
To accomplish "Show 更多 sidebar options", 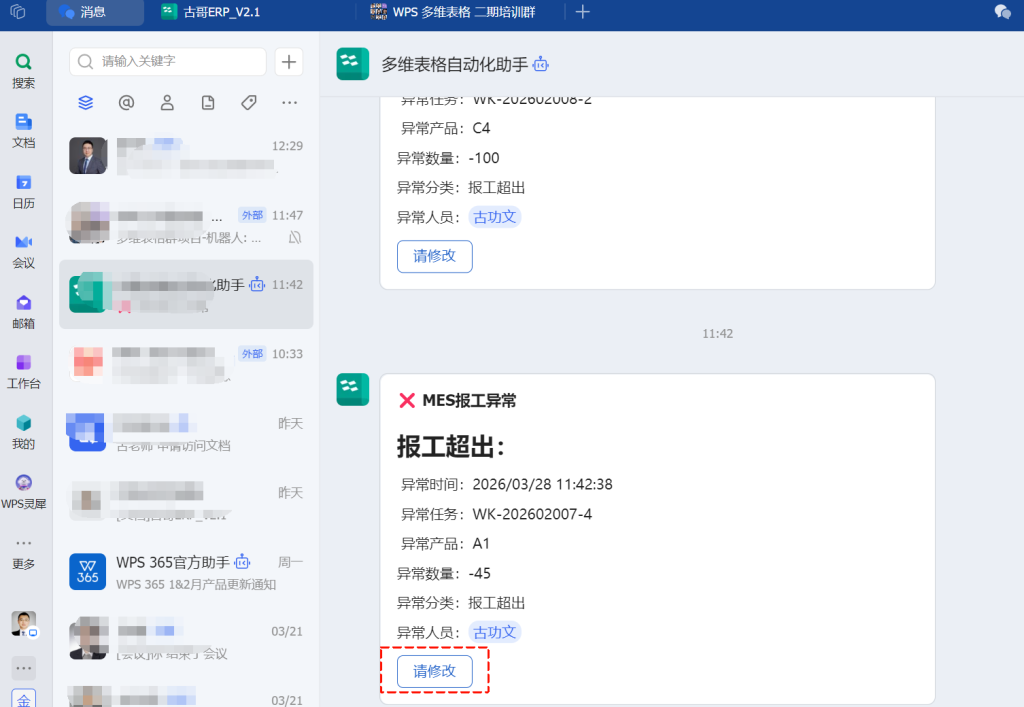I will [24, 555].
